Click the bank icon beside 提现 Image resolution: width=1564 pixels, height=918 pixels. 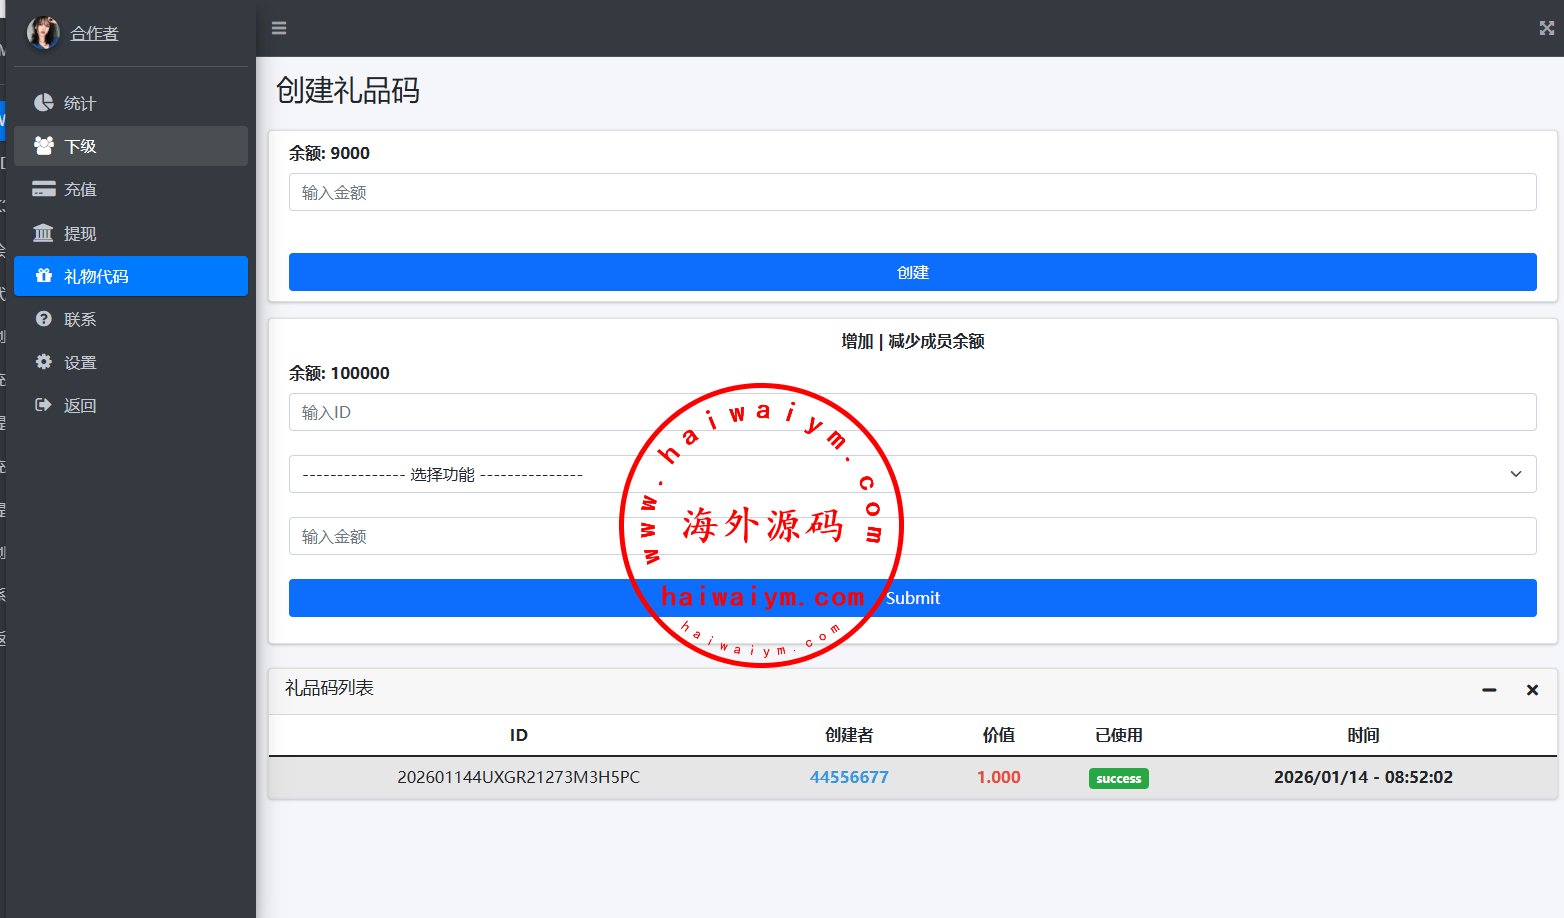coord(44,233)
